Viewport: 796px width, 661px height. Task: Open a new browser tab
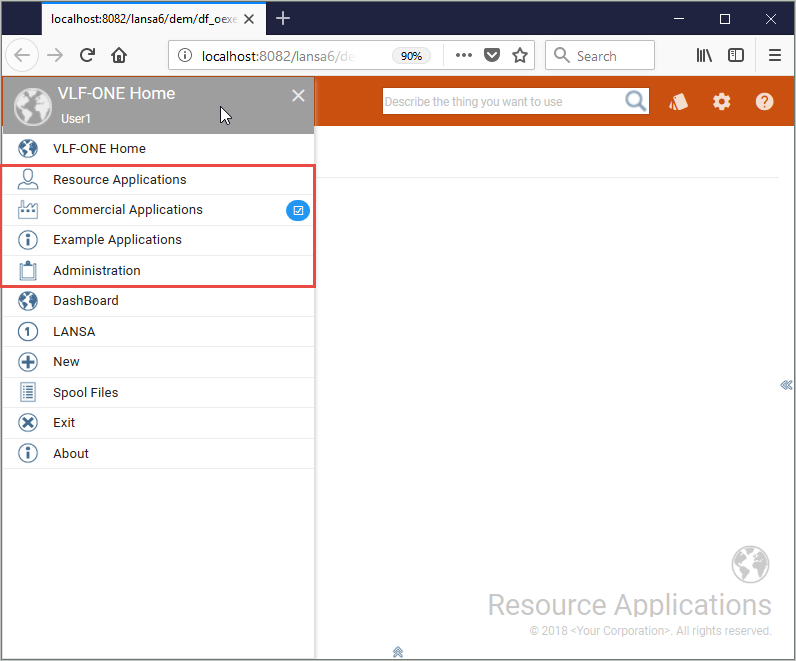[283, 19]
